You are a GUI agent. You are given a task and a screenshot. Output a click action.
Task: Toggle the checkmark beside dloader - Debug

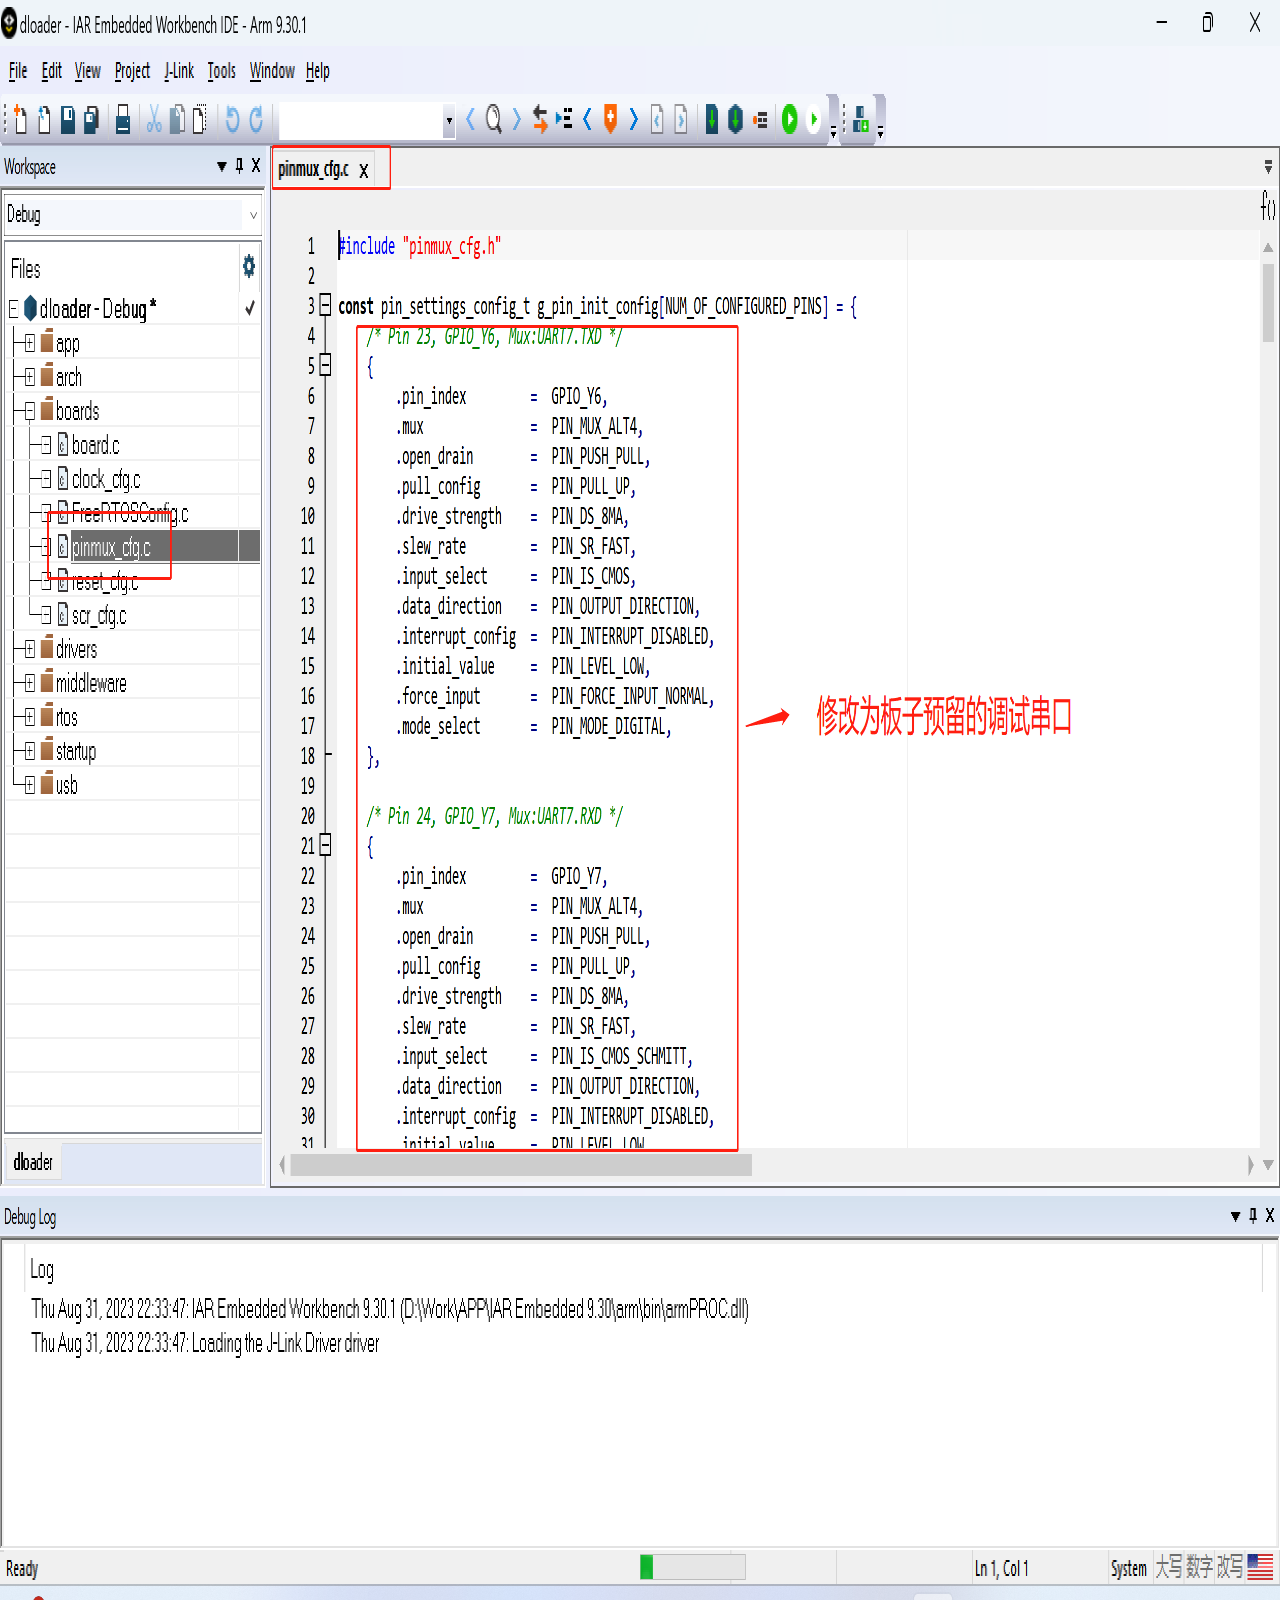click(250, 309)
